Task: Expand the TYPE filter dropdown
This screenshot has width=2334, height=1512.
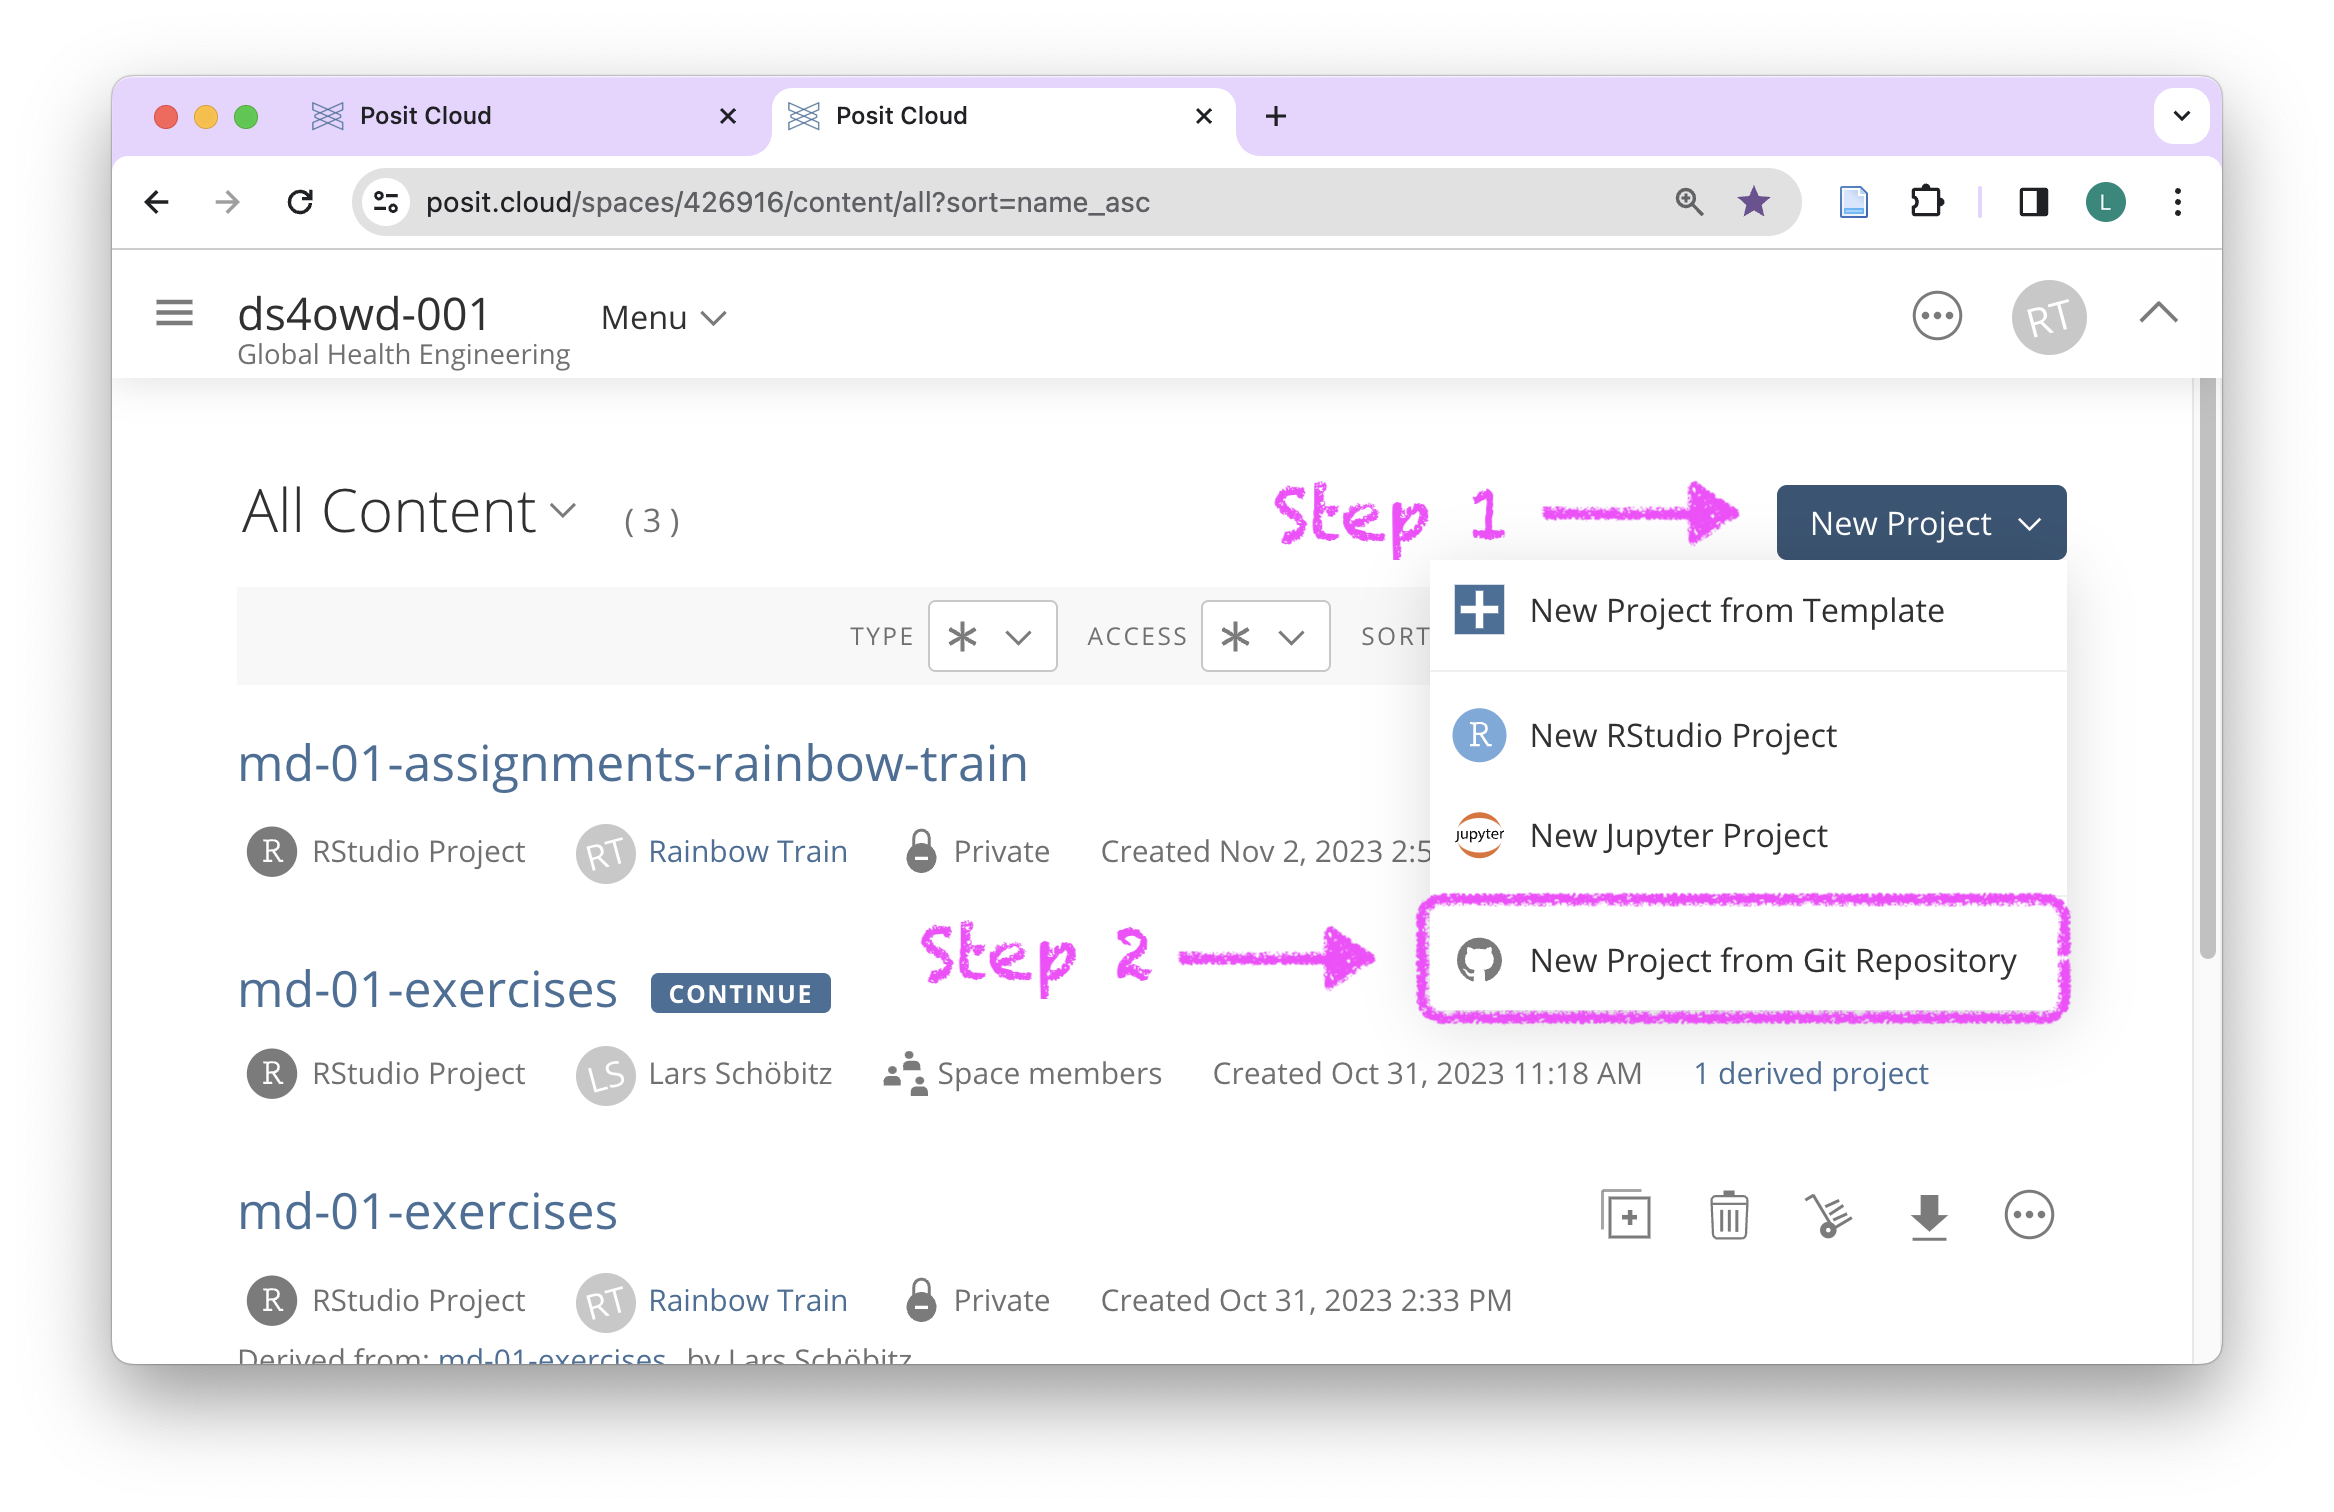Action: coord(992,636)
